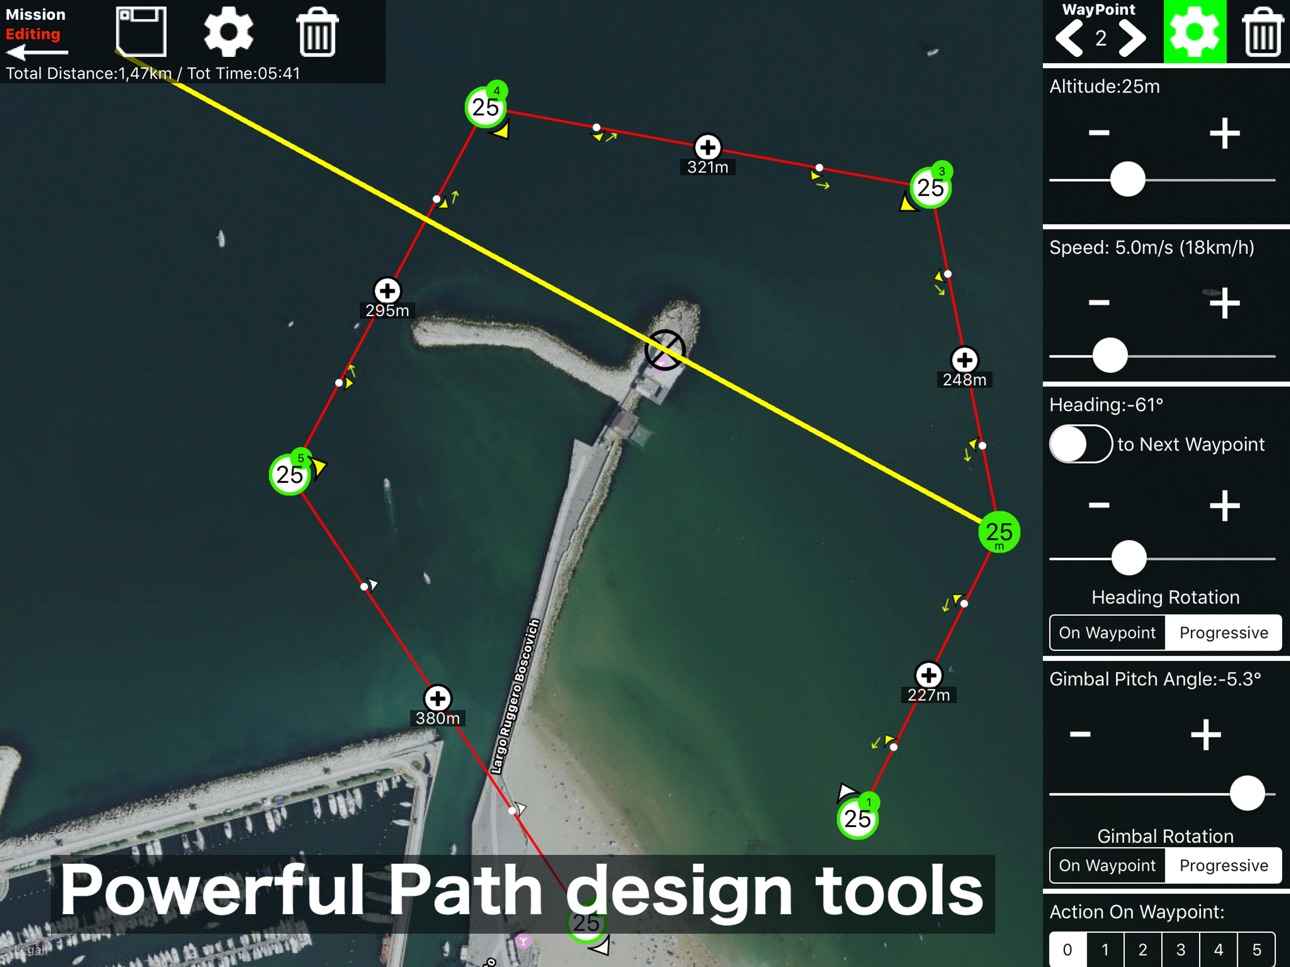Tap the point-of-interest circle on the pier

(x=665, y=350)
